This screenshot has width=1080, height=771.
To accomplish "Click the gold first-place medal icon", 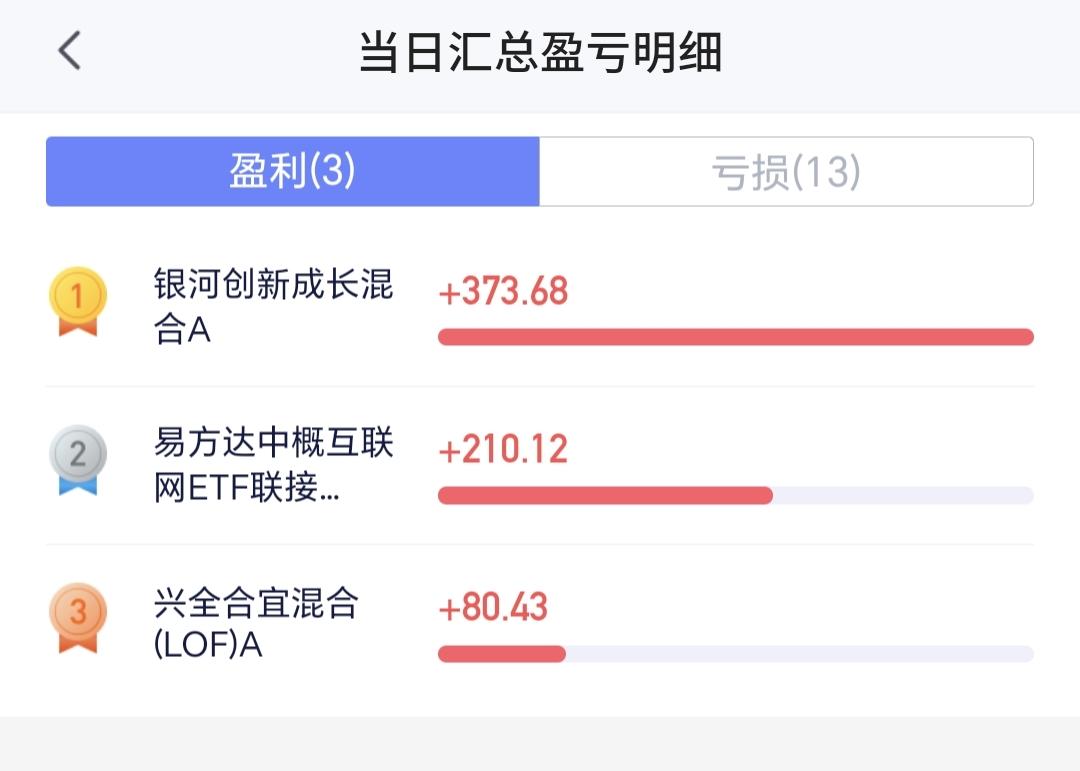I will pyautogui.click(x=78, y=301).
